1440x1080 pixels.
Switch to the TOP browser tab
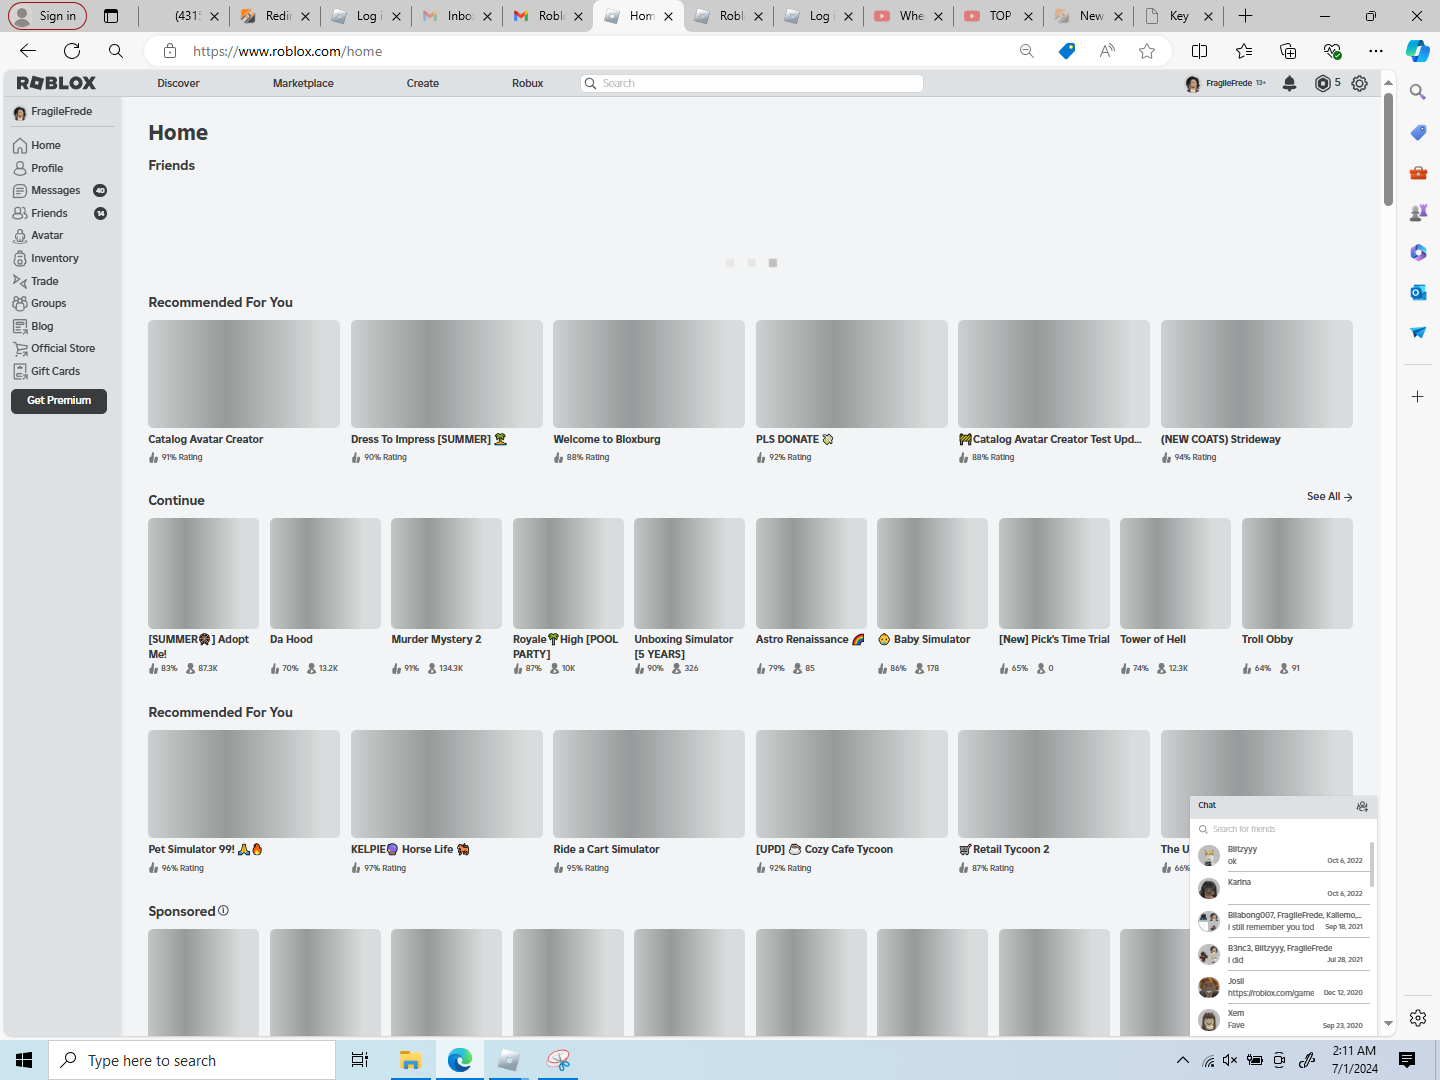pos(998,16)
